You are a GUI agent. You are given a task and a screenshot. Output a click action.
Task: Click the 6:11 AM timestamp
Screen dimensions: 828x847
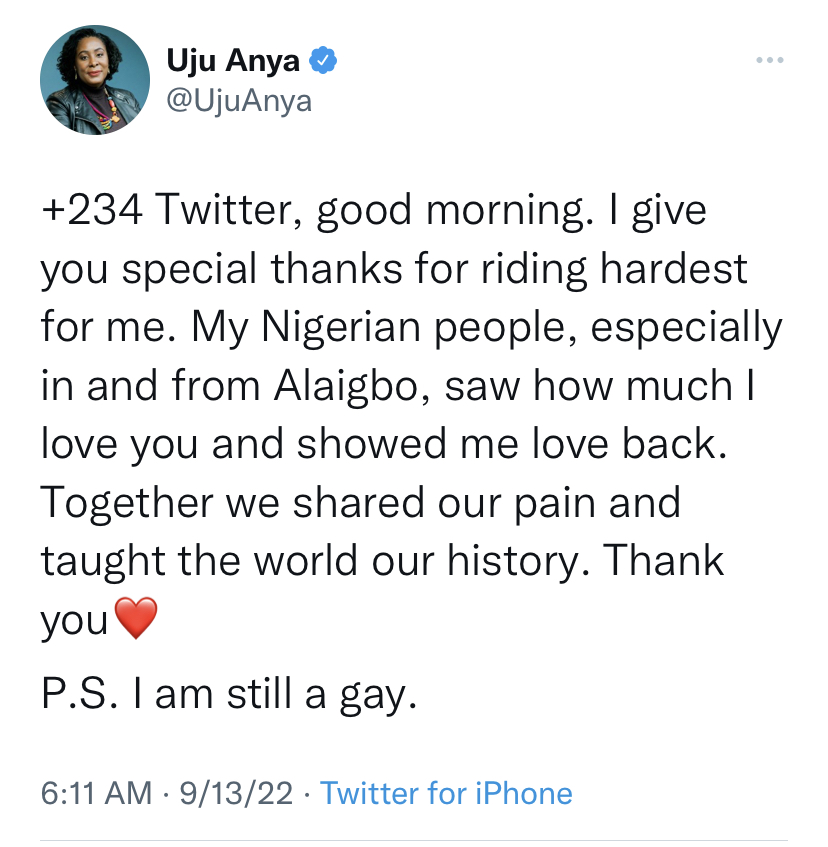tap(96, 793)
